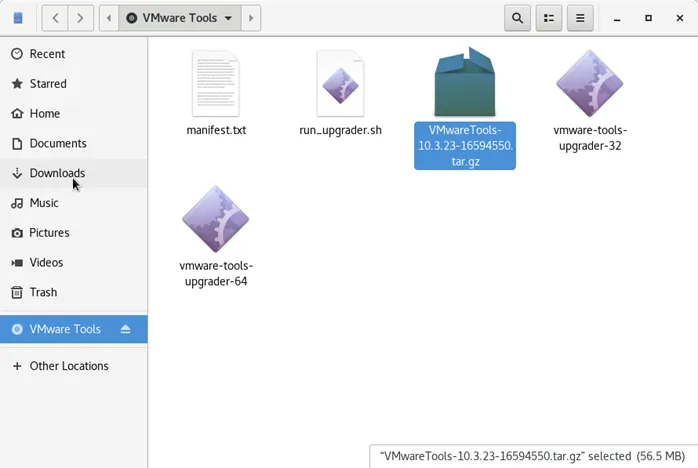Image resolution: width=698 pixels, height=468 pixels.
Task: Open Other Locations in the sidebar
Action: (x=73, y=366)
